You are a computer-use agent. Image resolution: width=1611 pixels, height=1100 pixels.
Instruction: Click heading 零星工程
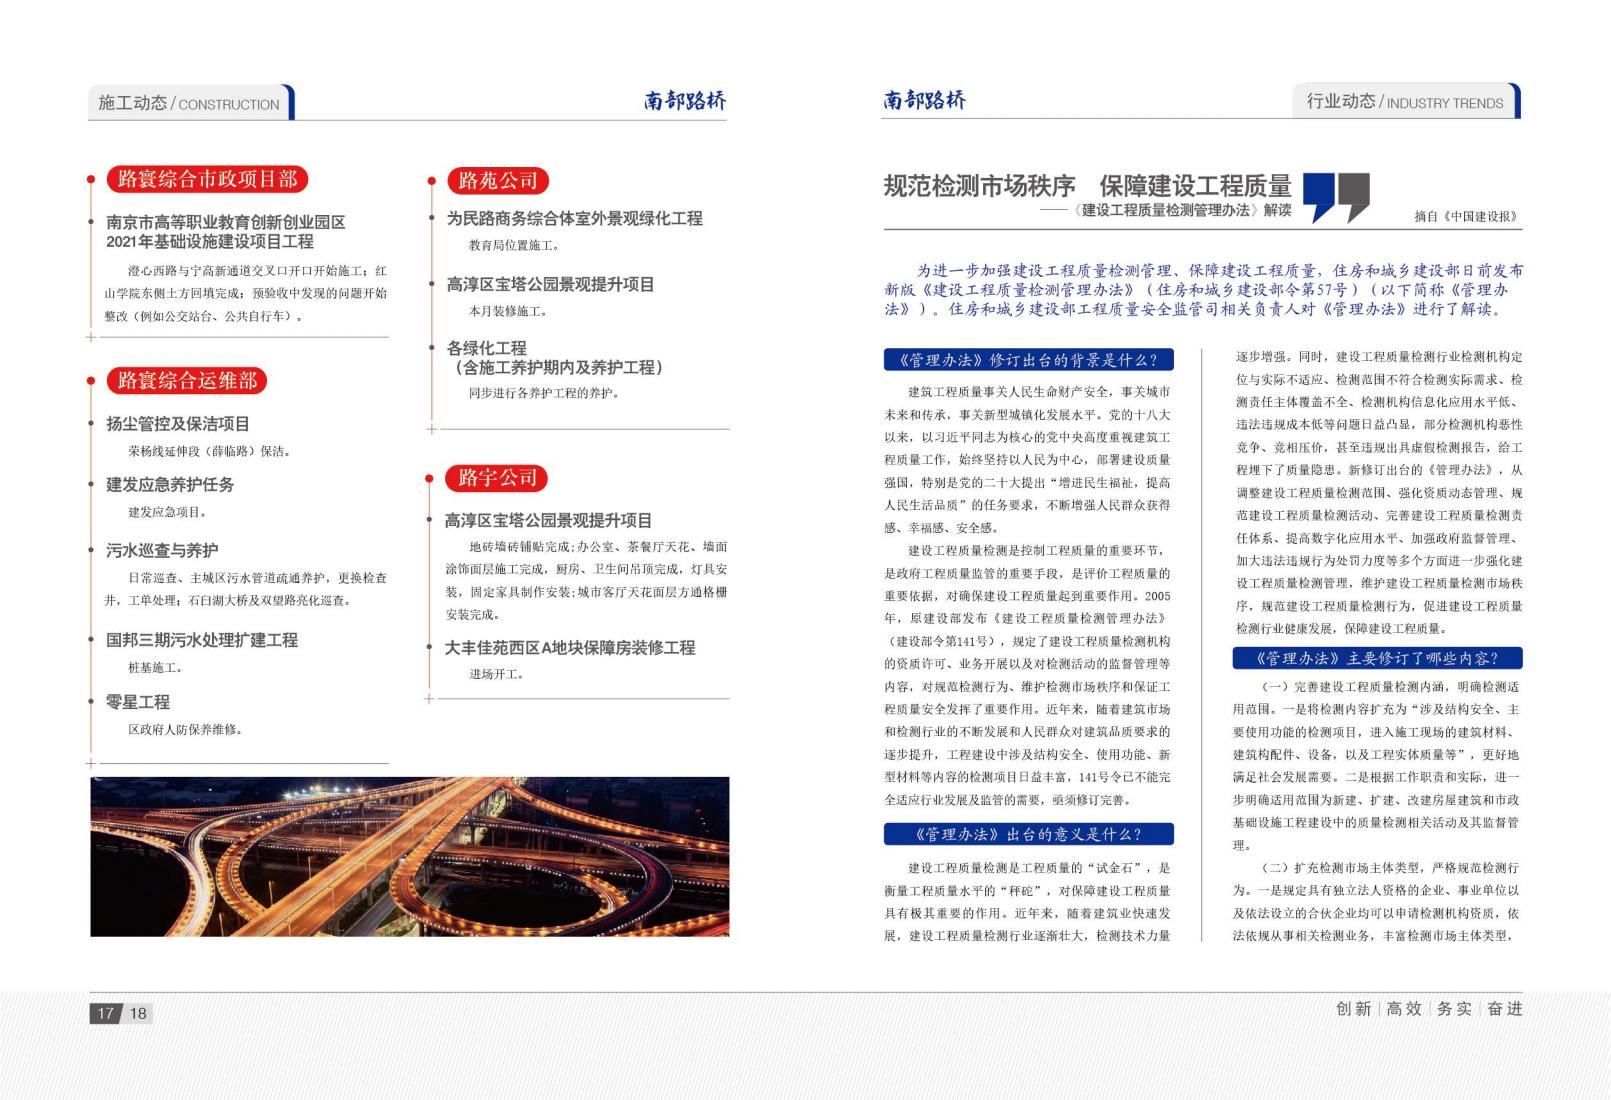point(138,702)
